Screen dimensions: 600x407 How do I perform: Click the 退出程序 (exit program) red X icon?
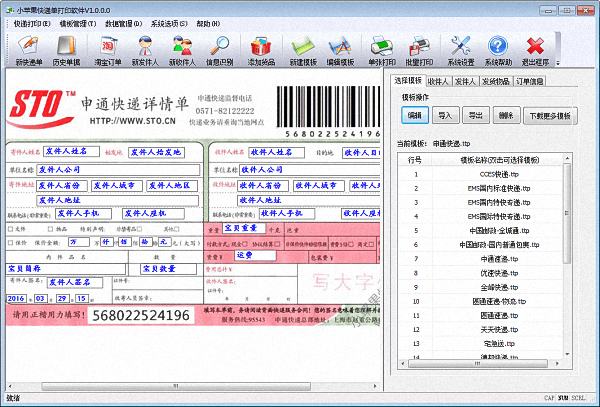[x=535, y=47]
